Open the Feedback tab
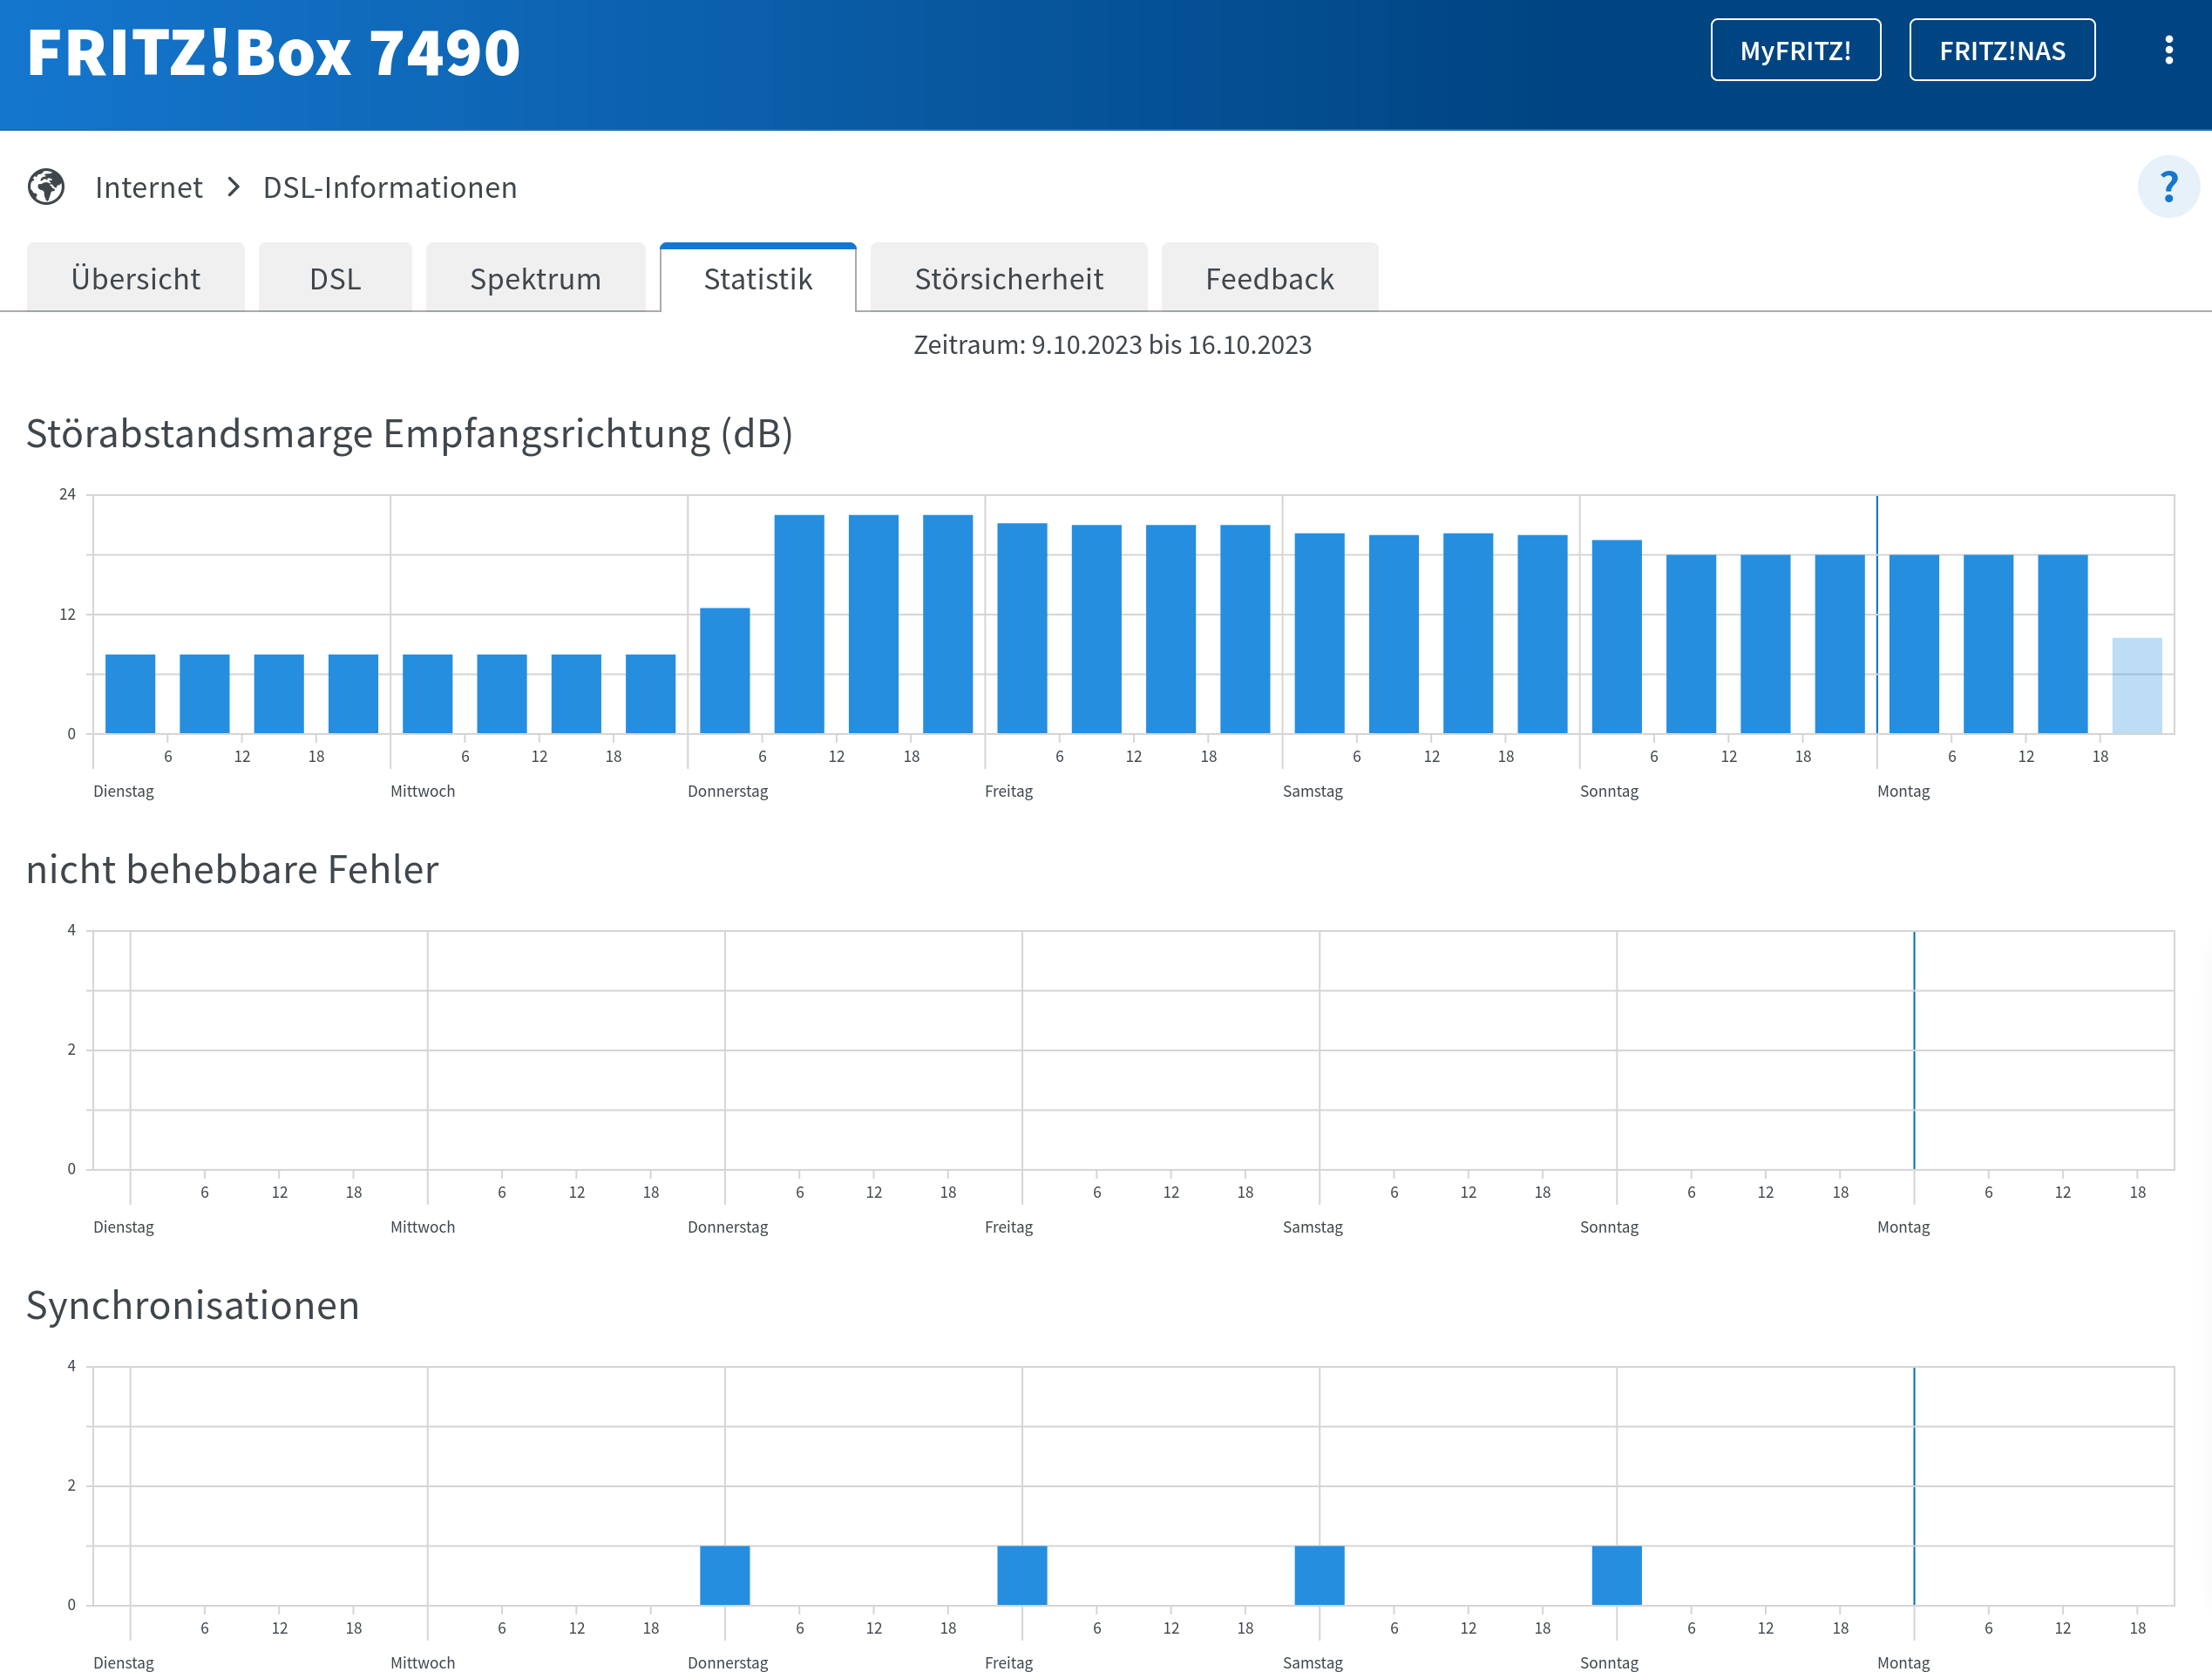The height and width of the screenshot is (1672, 2212). (1268, 278)
